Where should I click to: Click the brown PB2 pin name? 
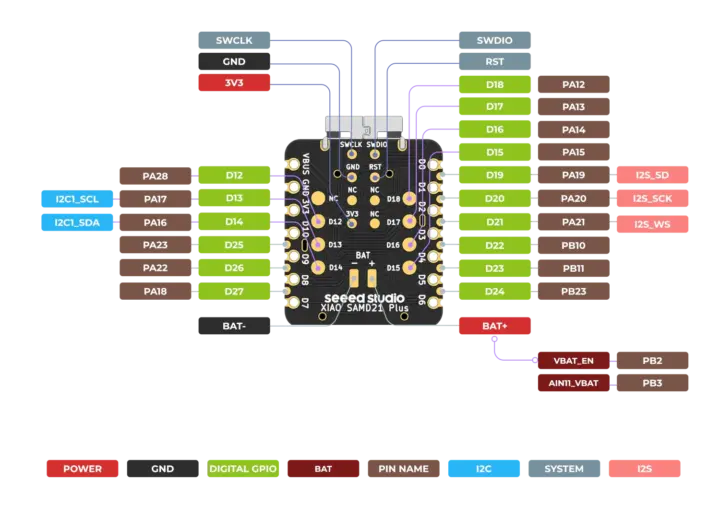(x=652, y=360)
